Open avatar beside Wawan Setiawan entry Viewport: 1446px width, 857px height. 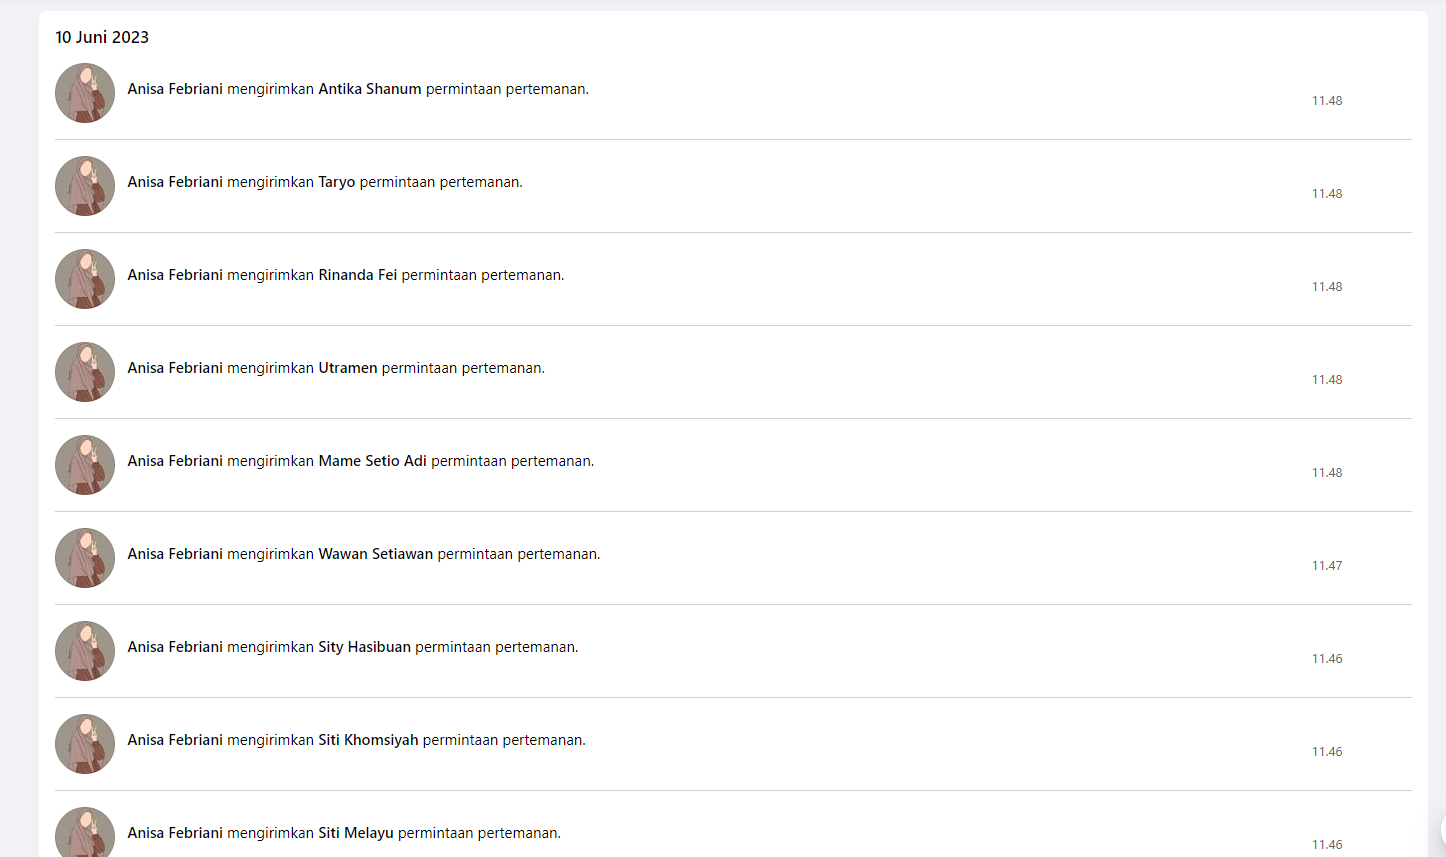point(85,558)
